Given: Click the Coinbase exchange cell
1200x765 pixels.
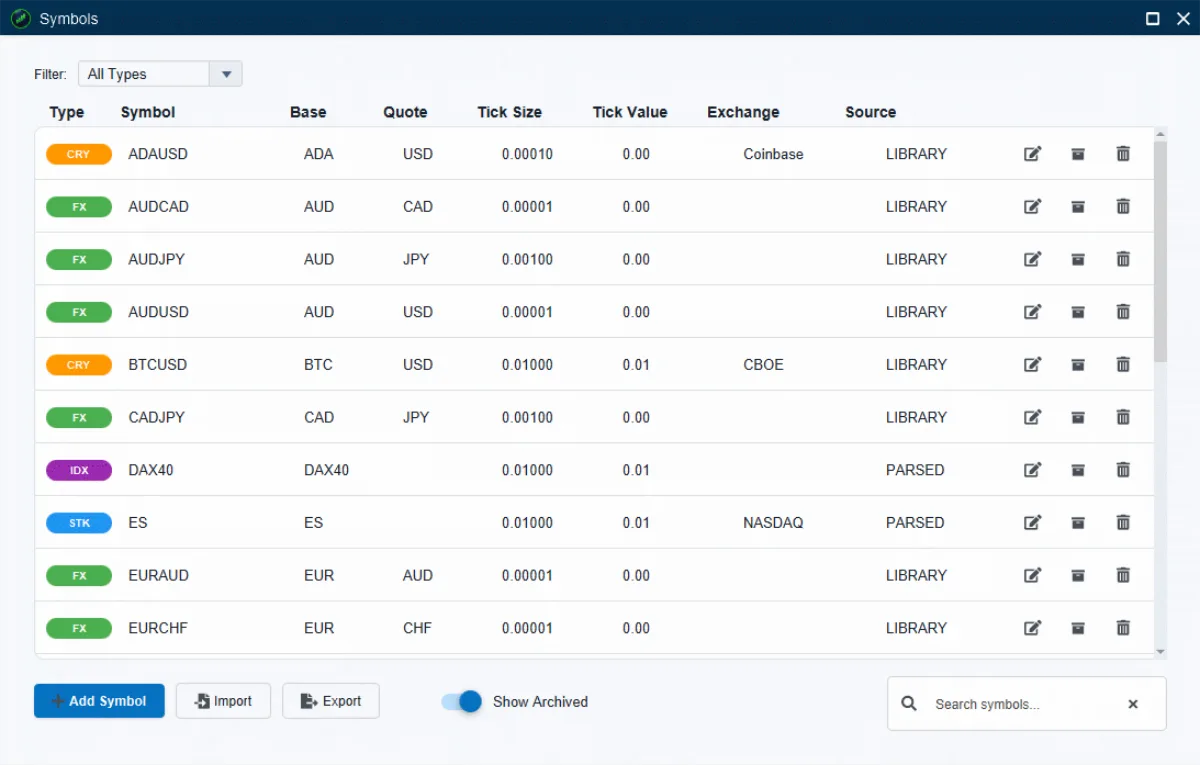Looking at the screenshot, I should tap(773, 154).
